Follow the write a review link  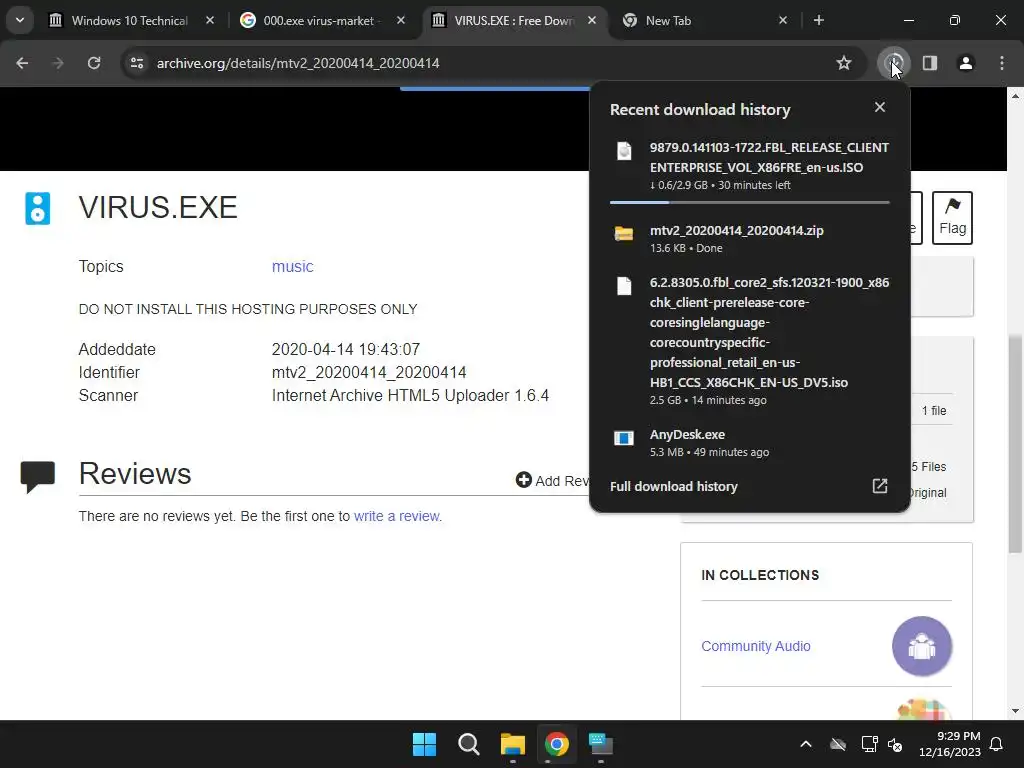pyautogui.click(x=397, y=516)
